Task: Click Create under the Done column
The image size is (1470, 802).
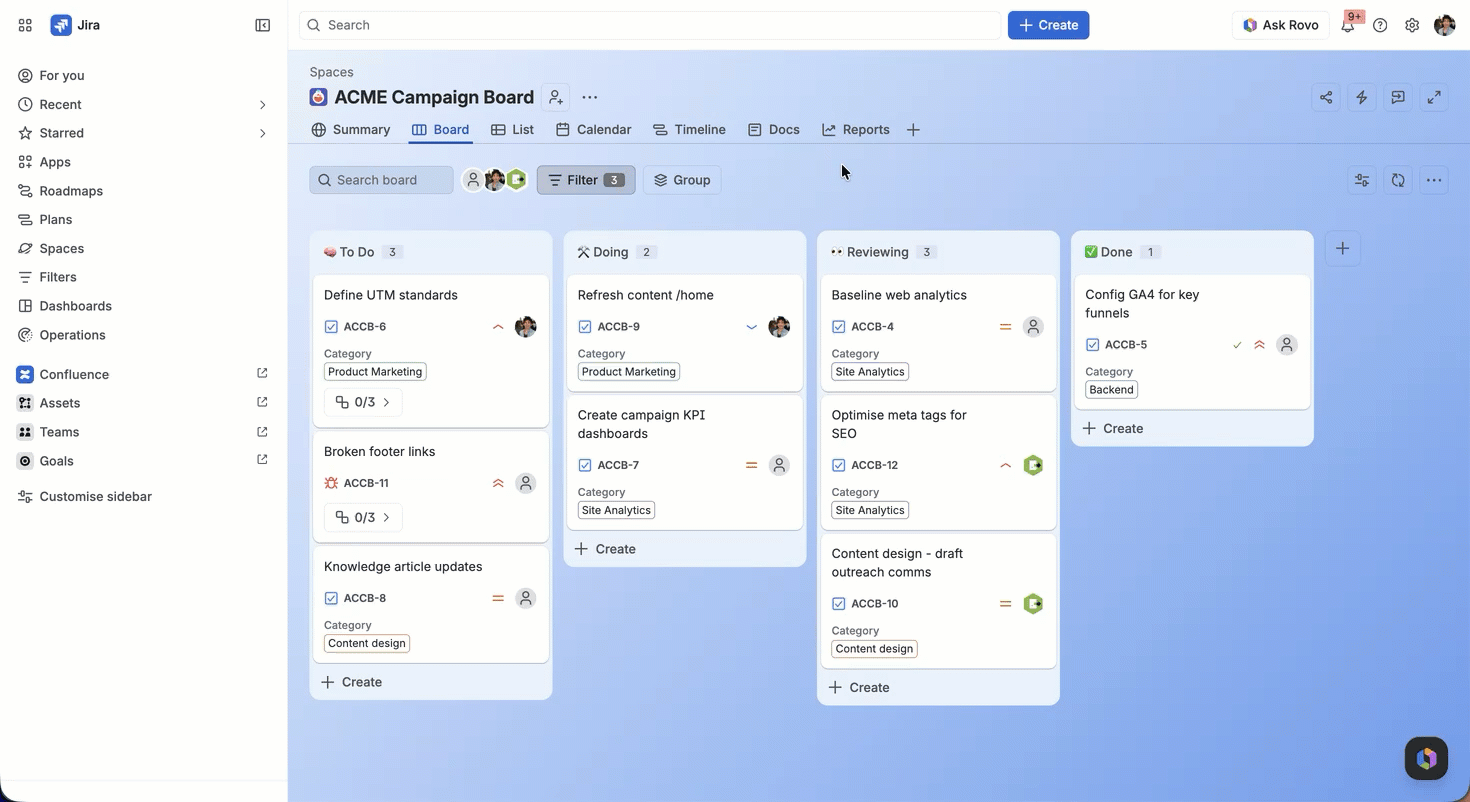Action: 1113,428
